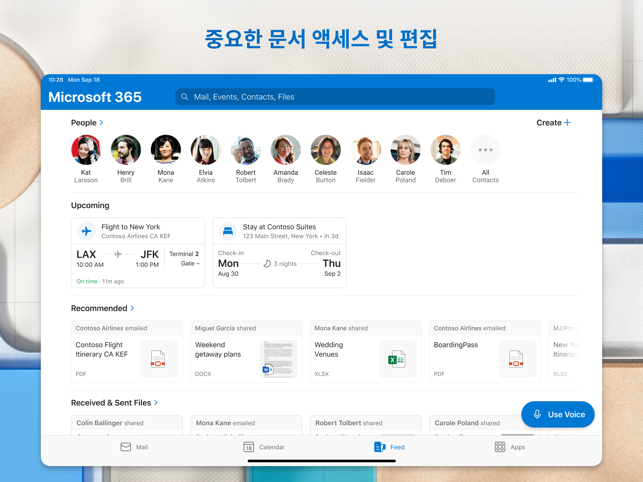Click the Upcoming section heading

pos(90,205)
